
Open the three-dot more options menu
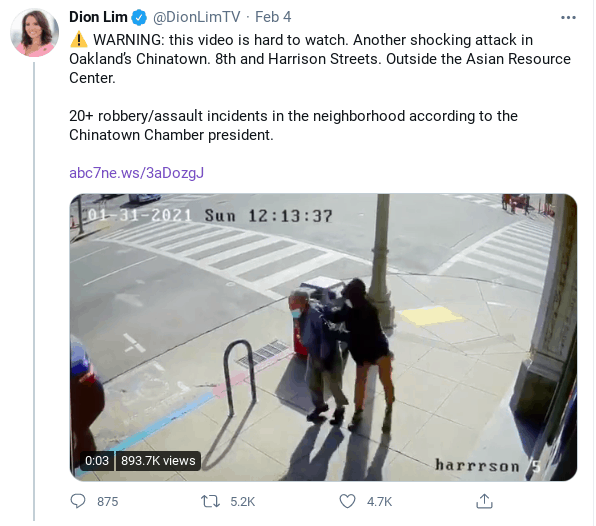tap(568, 17)
